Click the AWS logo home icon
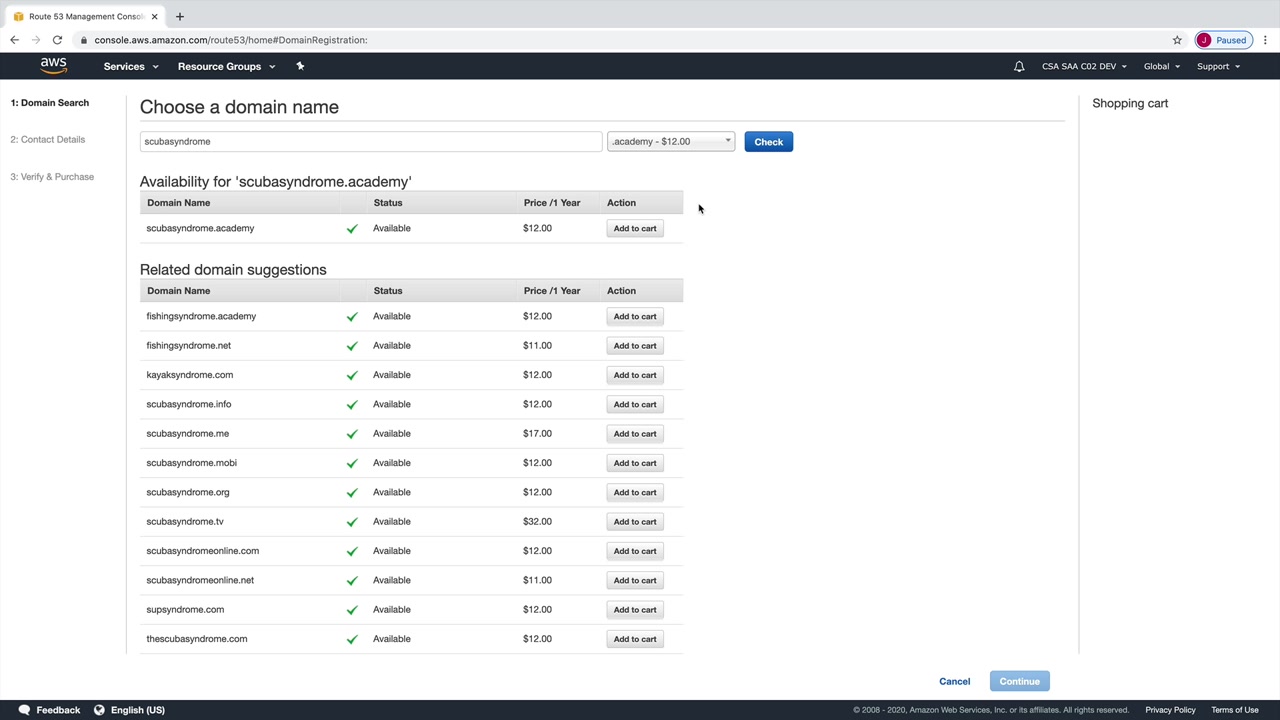Screen dimensions: 1280x720 pos(53,66)
